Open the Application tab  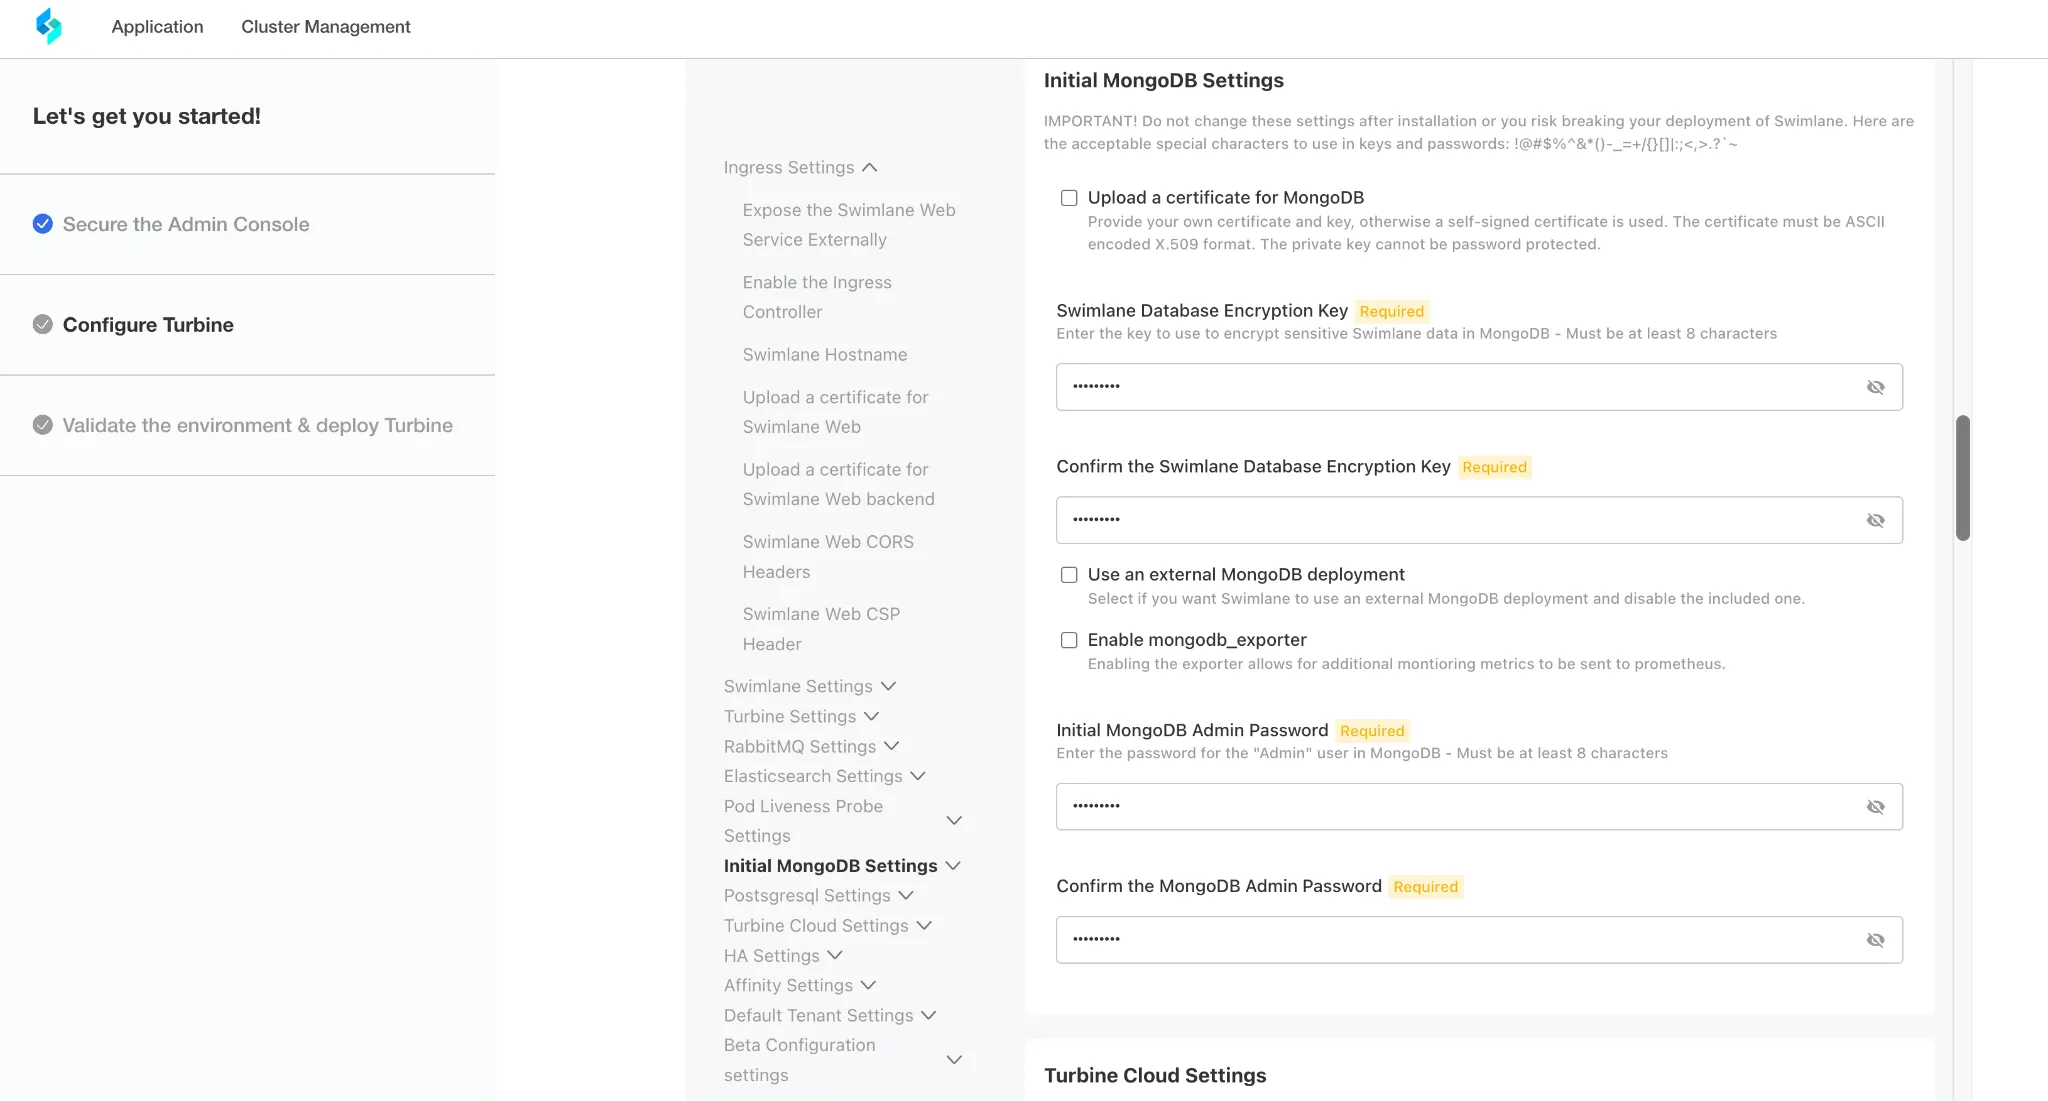[157, 27]
